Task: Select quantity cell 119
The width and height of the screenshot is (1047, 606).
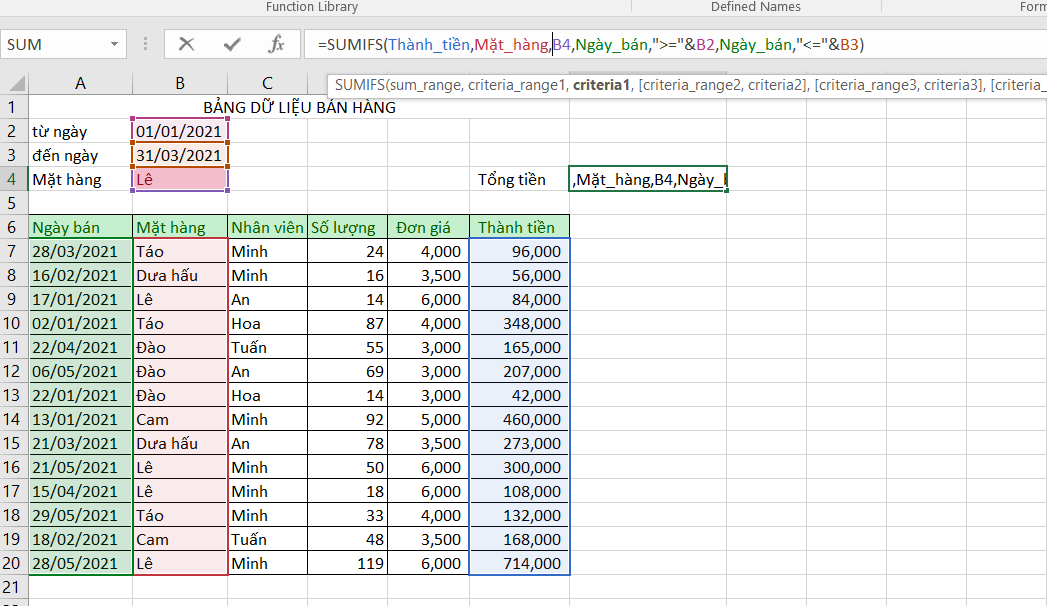Action: coord(347,564)
